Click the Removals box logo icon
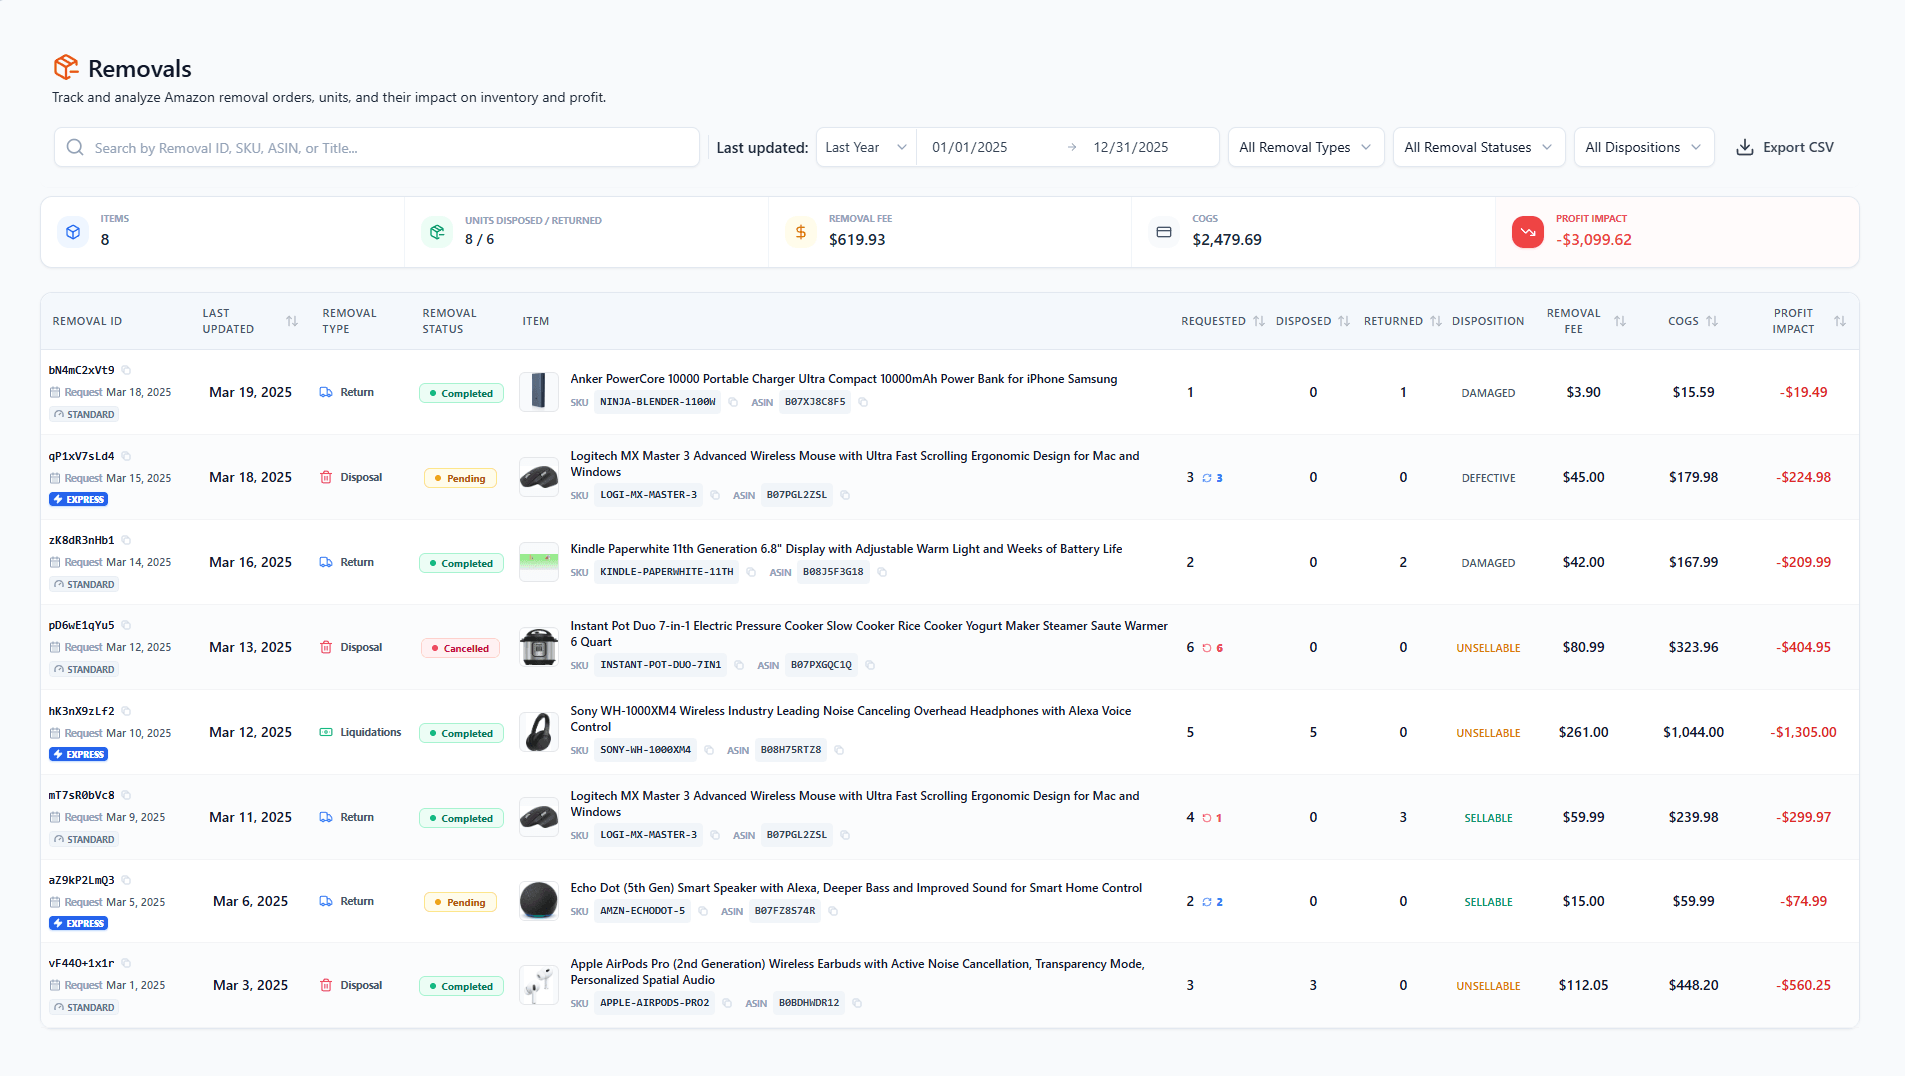 pyautogui.click(x=66, y=67)
